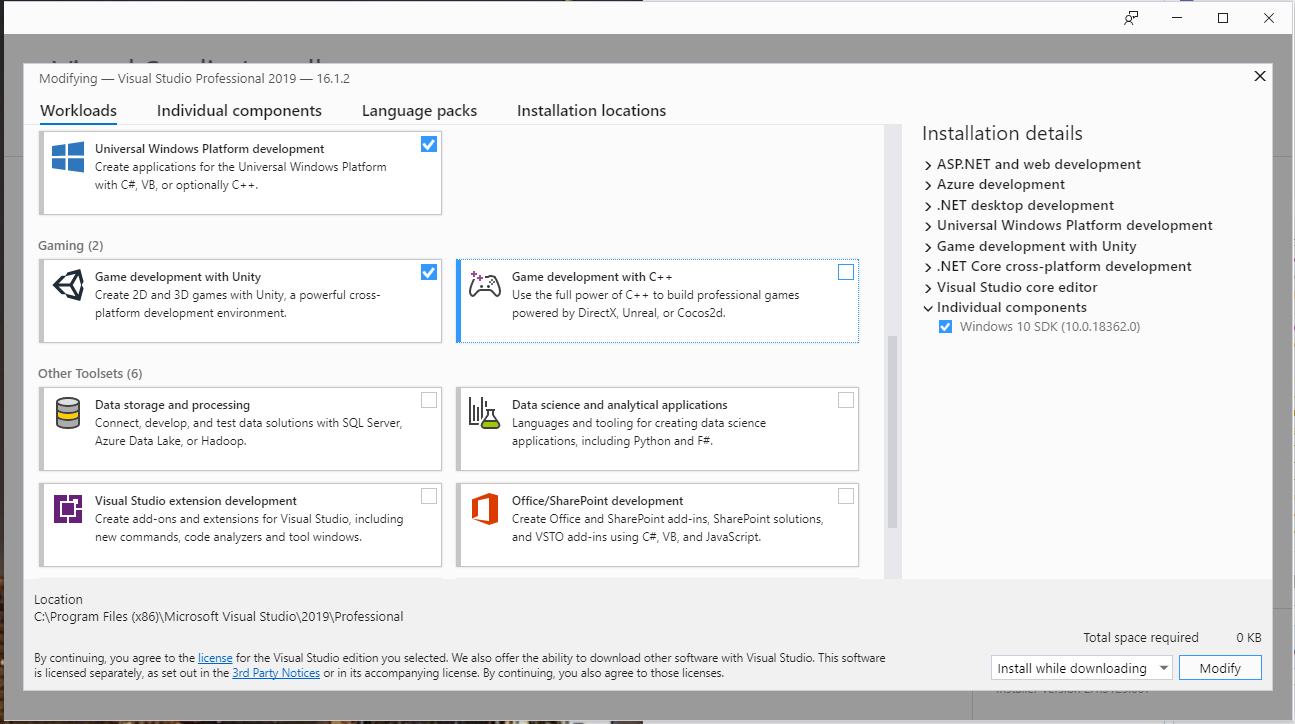Uncheck Game development with Unity workload
The height and width of the screenshot is (724, 1295).
(429, 272)
